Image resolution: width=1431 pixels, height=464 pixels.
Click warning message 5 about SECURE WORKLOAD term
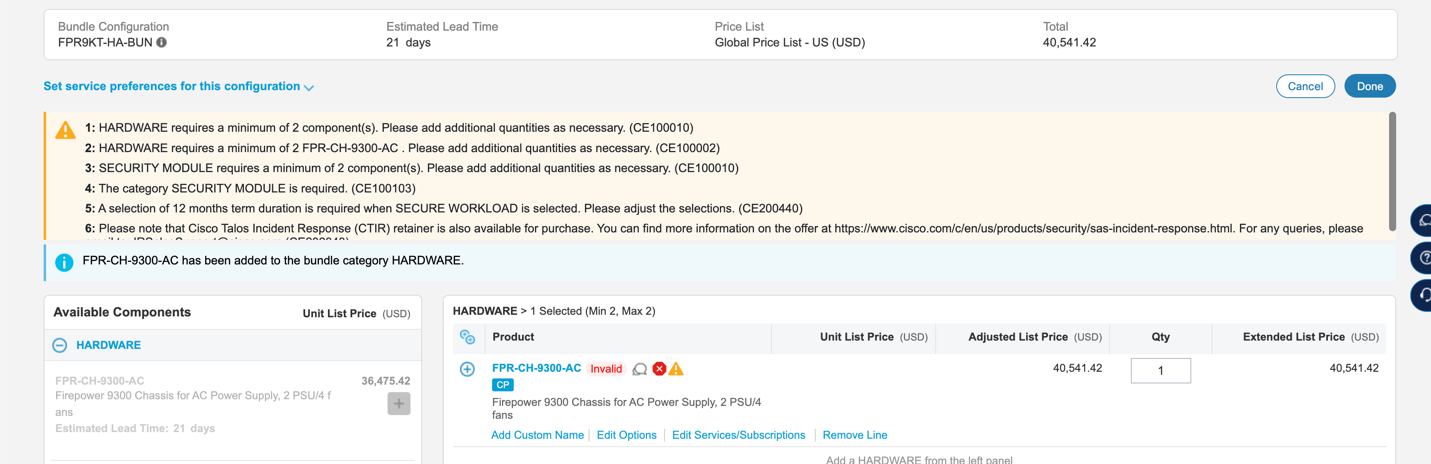tap(444, 208)
